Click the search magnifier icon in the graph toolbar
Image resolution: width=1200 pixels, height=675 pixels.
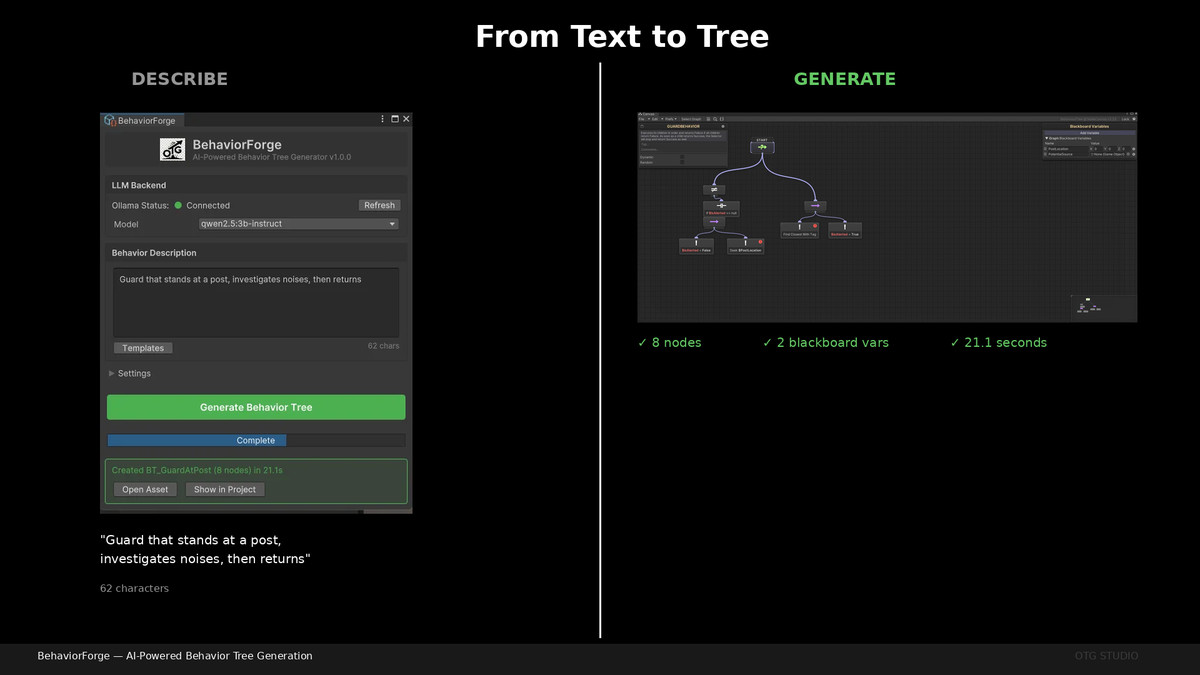(x=715, y=119)
